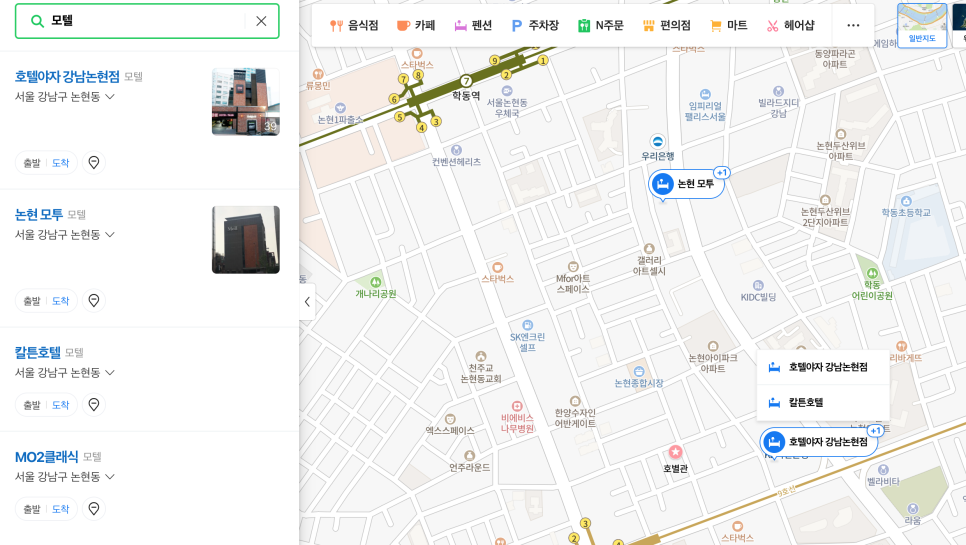Viewport: 966px width, 545px height.
Task: Set 호텔야자 강남논현점 as 출발
Action: coord(31,163)
